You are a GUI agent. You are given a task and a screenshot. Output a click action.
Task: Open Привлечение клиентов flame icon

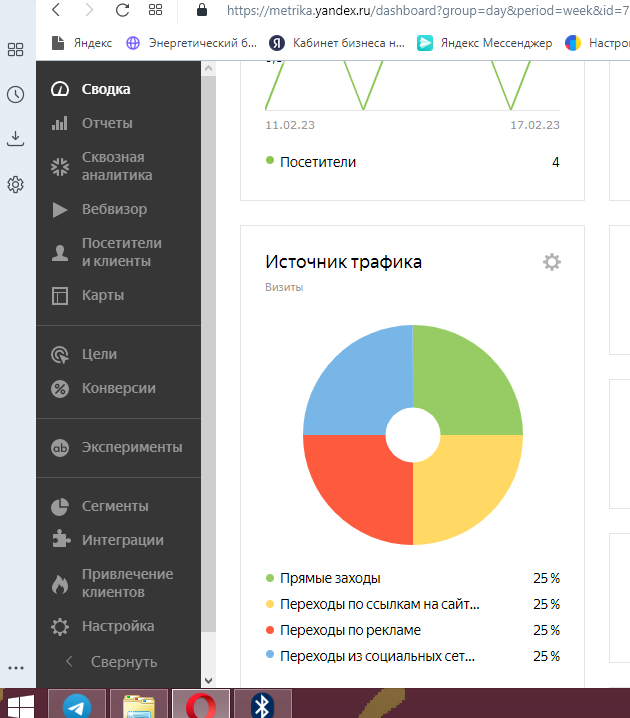point(60,583)
